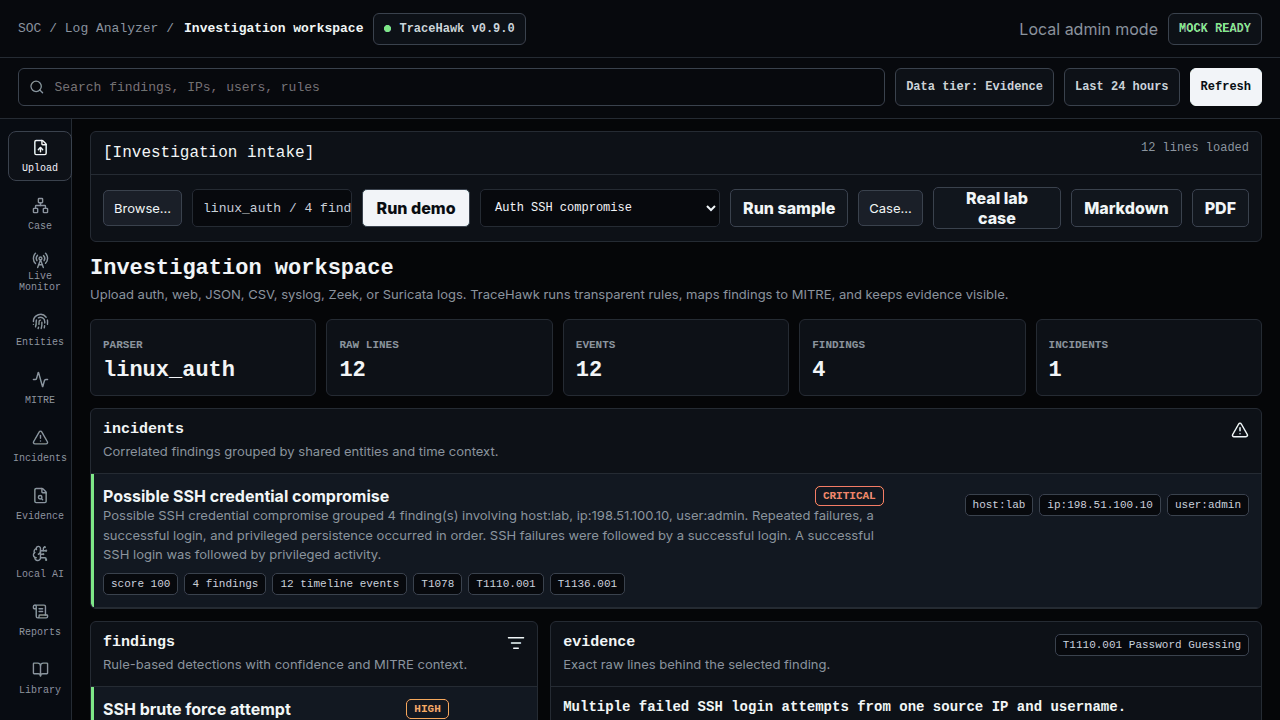The height and width of the screenshot is (720, 1280).
Task: Open the Case sidebar icon
Action: (40, 213)
